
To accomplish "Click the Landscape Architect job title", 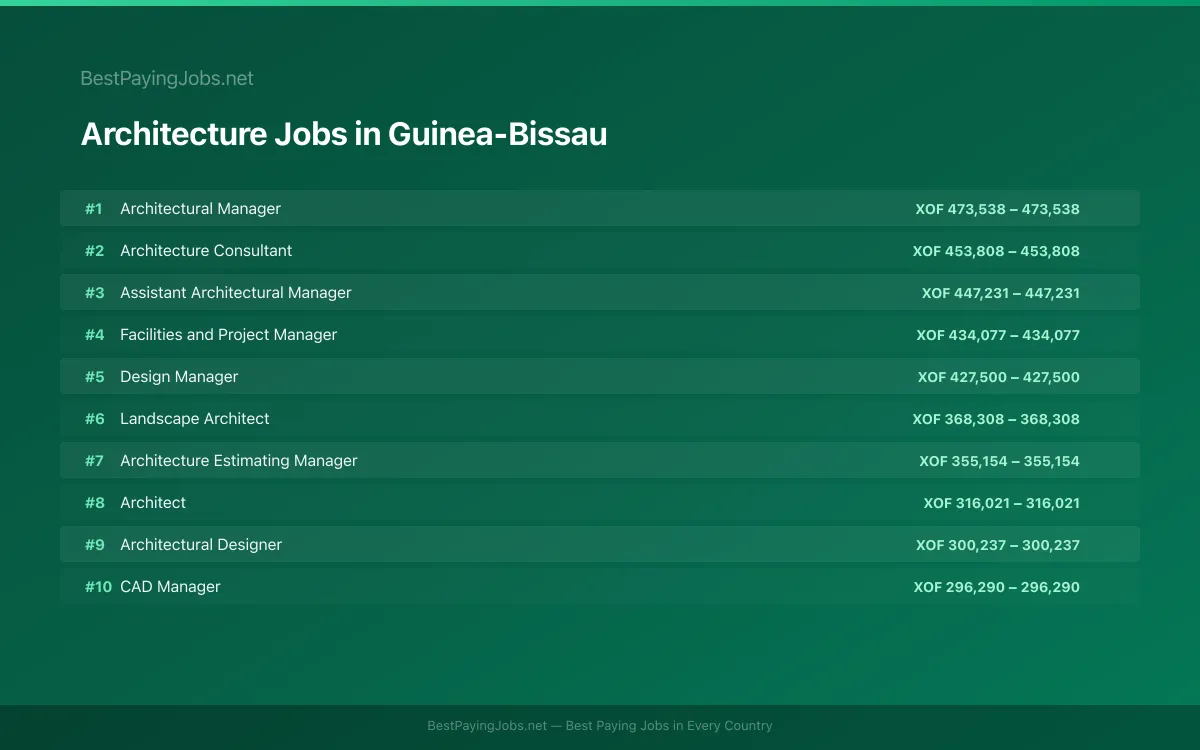I will [x=195, y=418].
